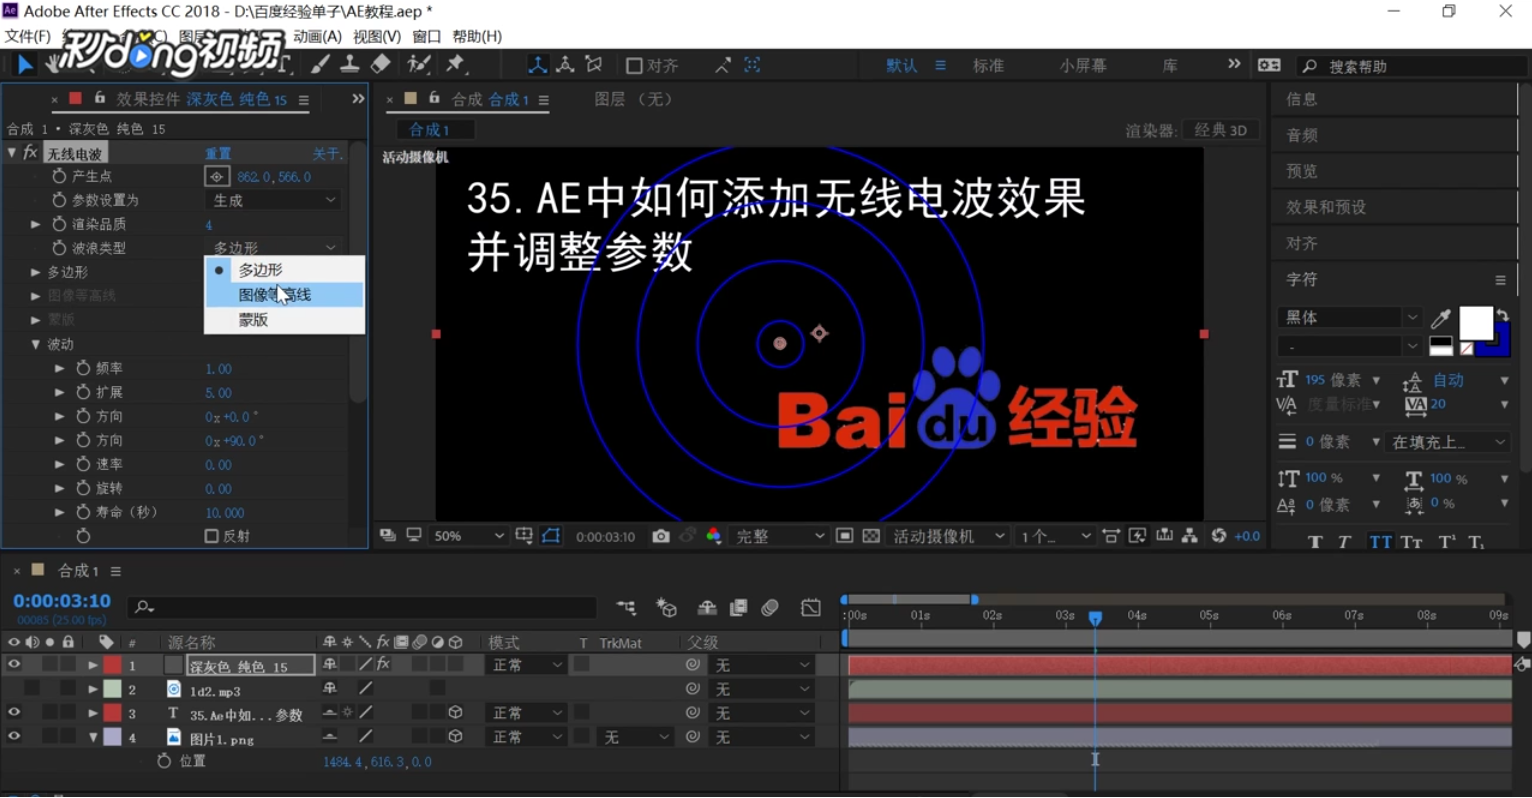Choose 蒙版 from the dropdown list
The height and width of the screenshot is (798, 1532).
[x=284, y=319]
